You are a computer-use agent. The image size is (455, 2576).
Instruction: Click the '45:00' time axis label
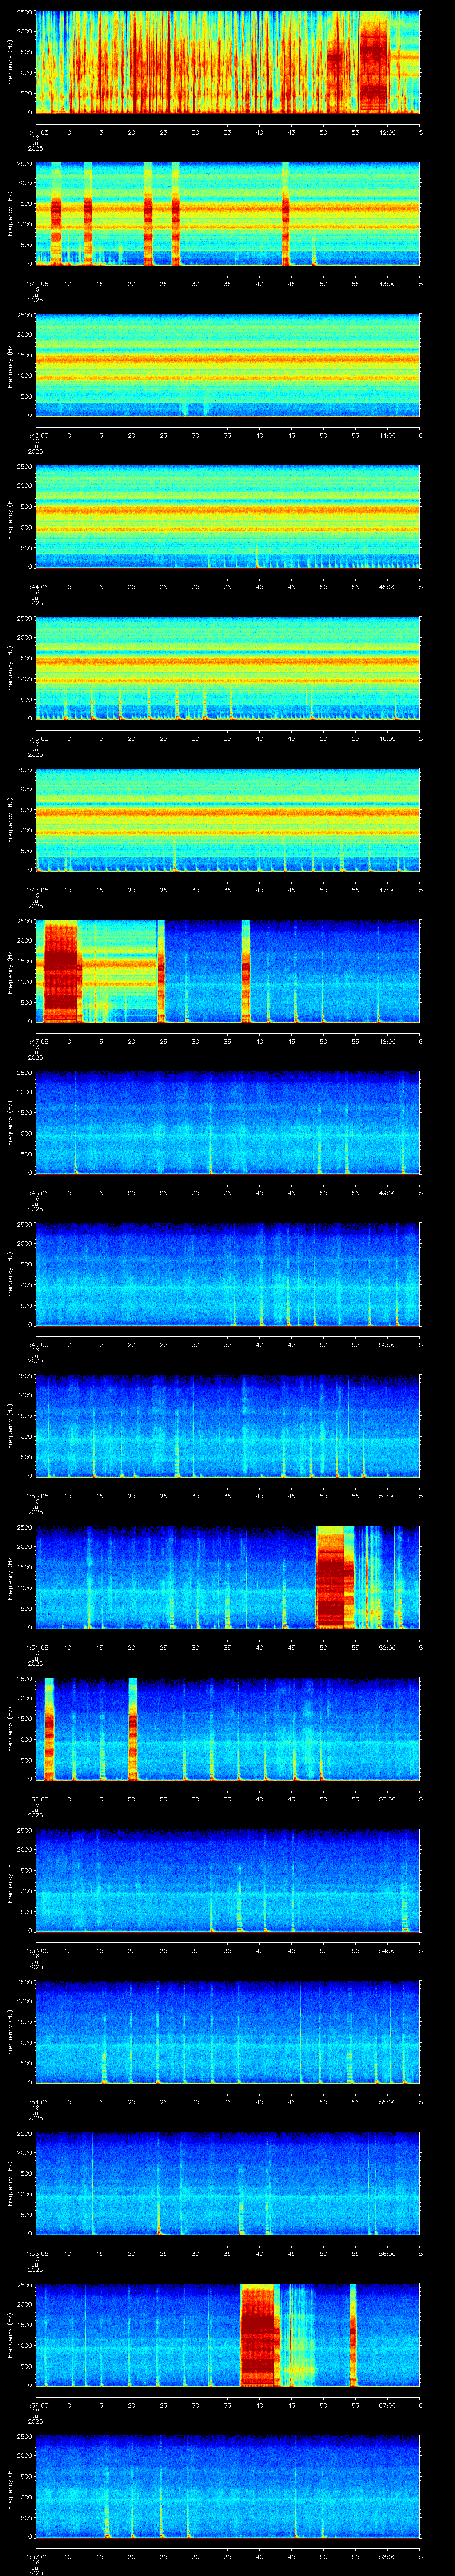pos(387,587)
